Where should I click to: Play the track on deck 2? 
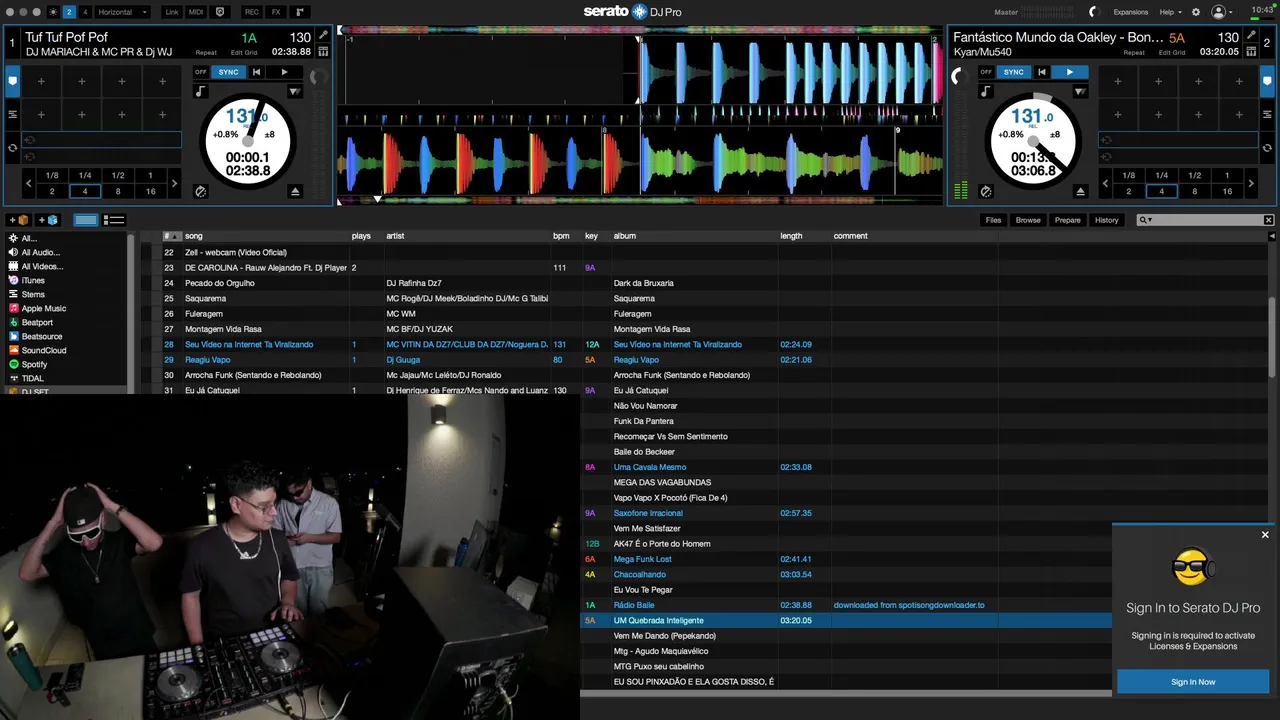1069,72
